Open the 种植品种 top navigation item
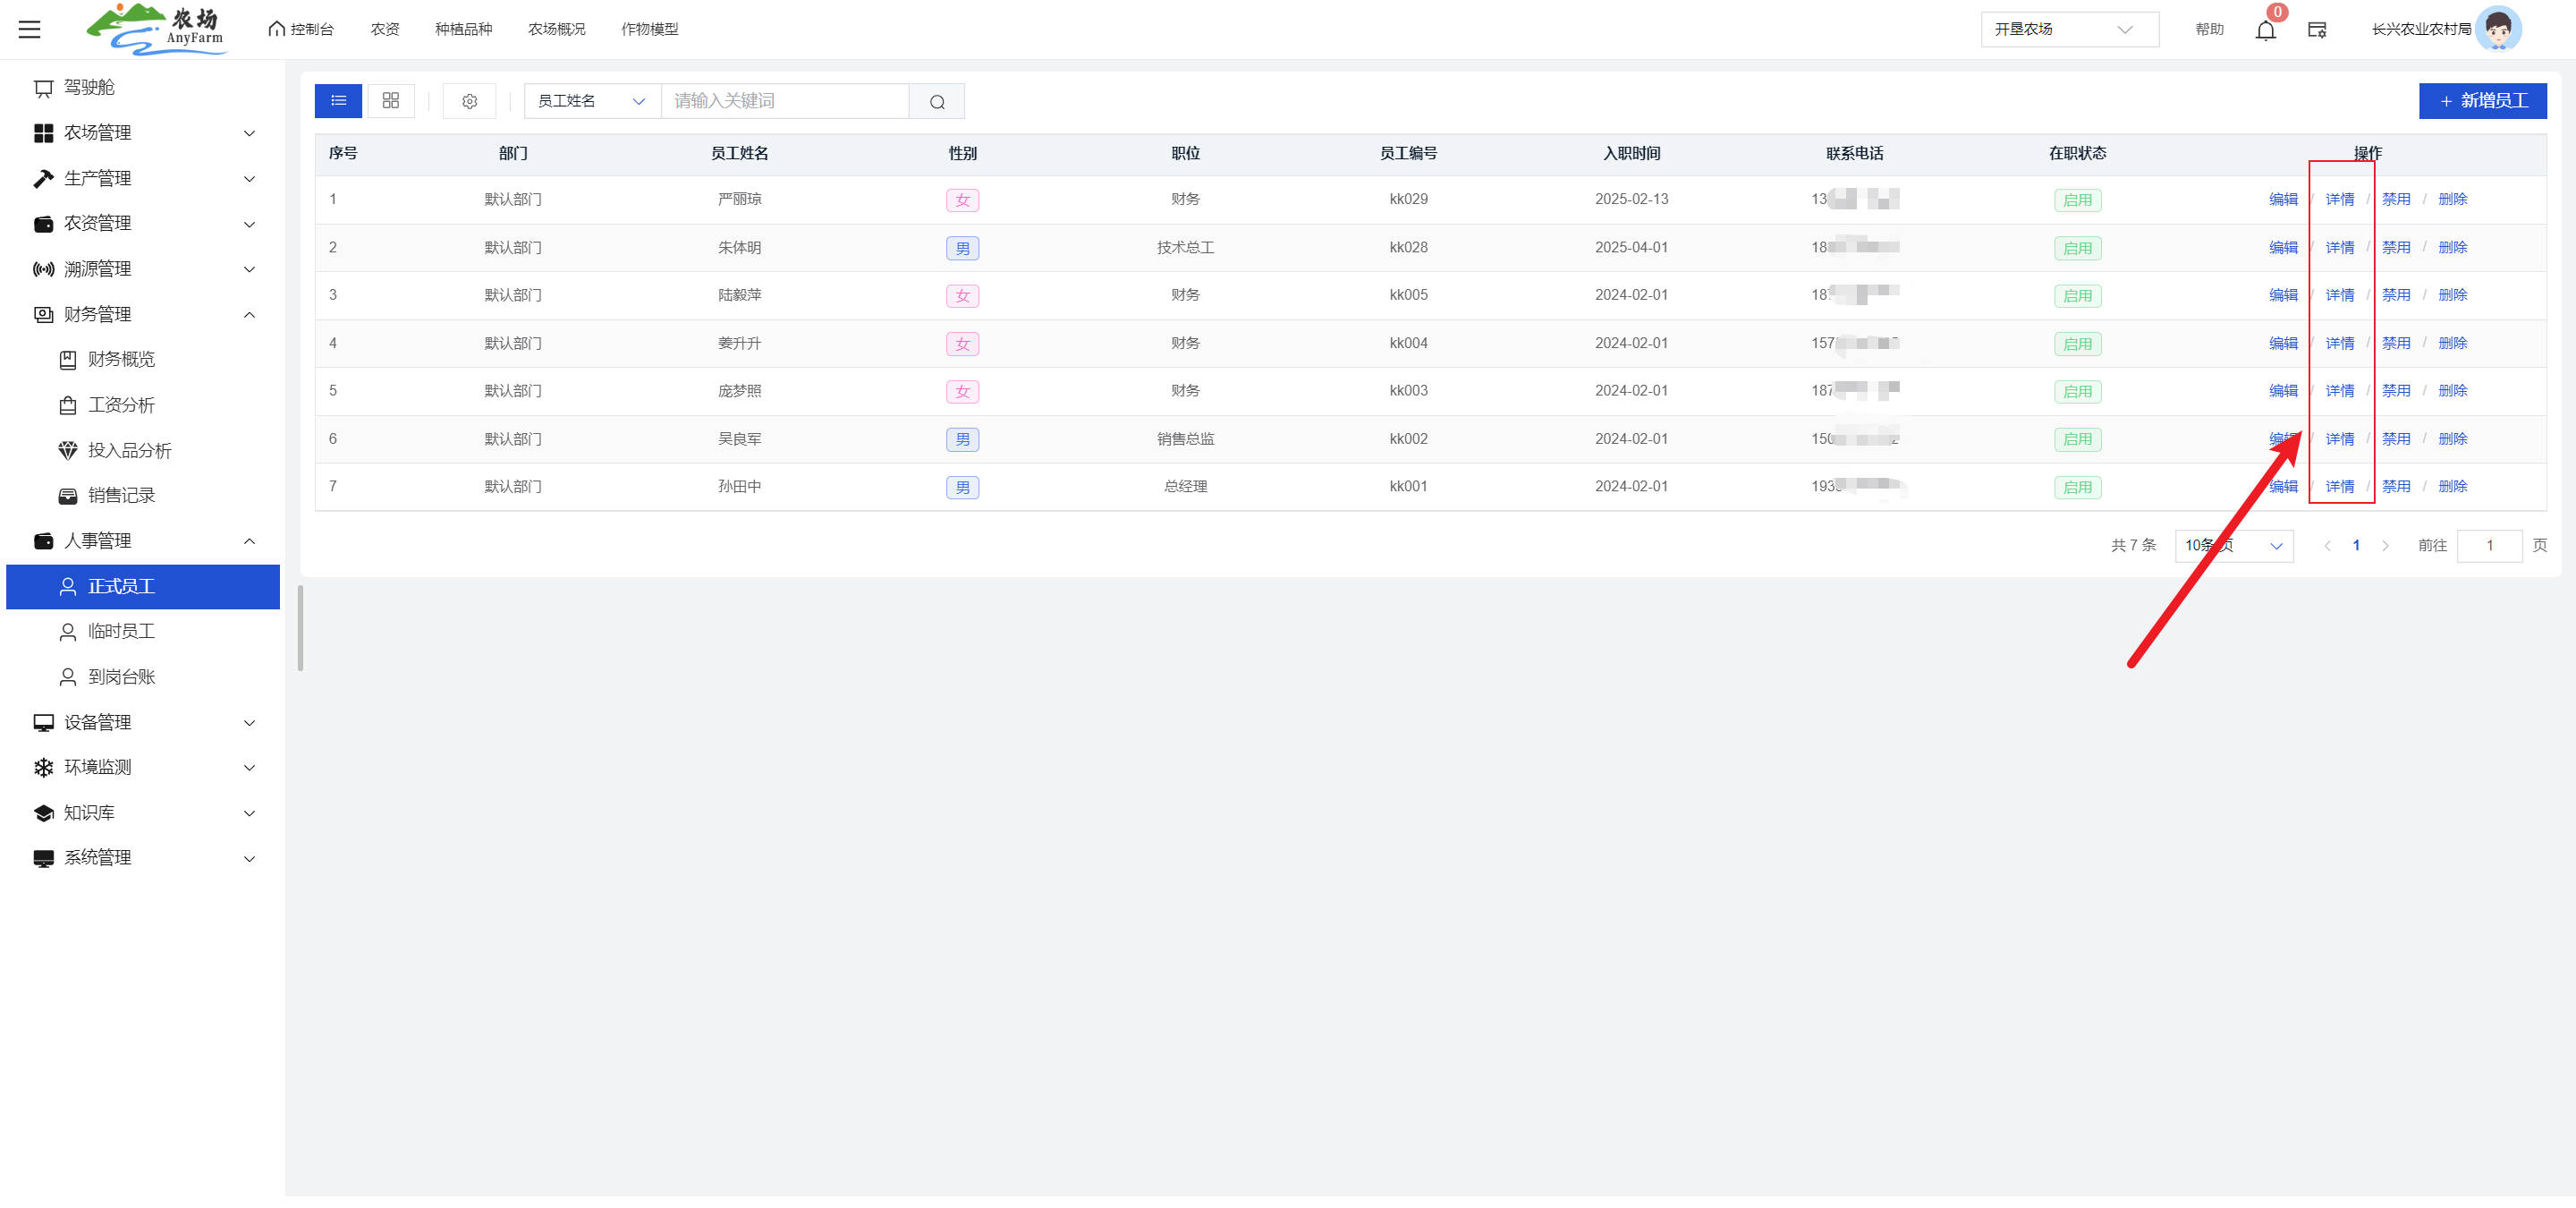Image resolution: width=2576 pixels, height=1208 pixels. pyautogui.click(x=463, y=29)
